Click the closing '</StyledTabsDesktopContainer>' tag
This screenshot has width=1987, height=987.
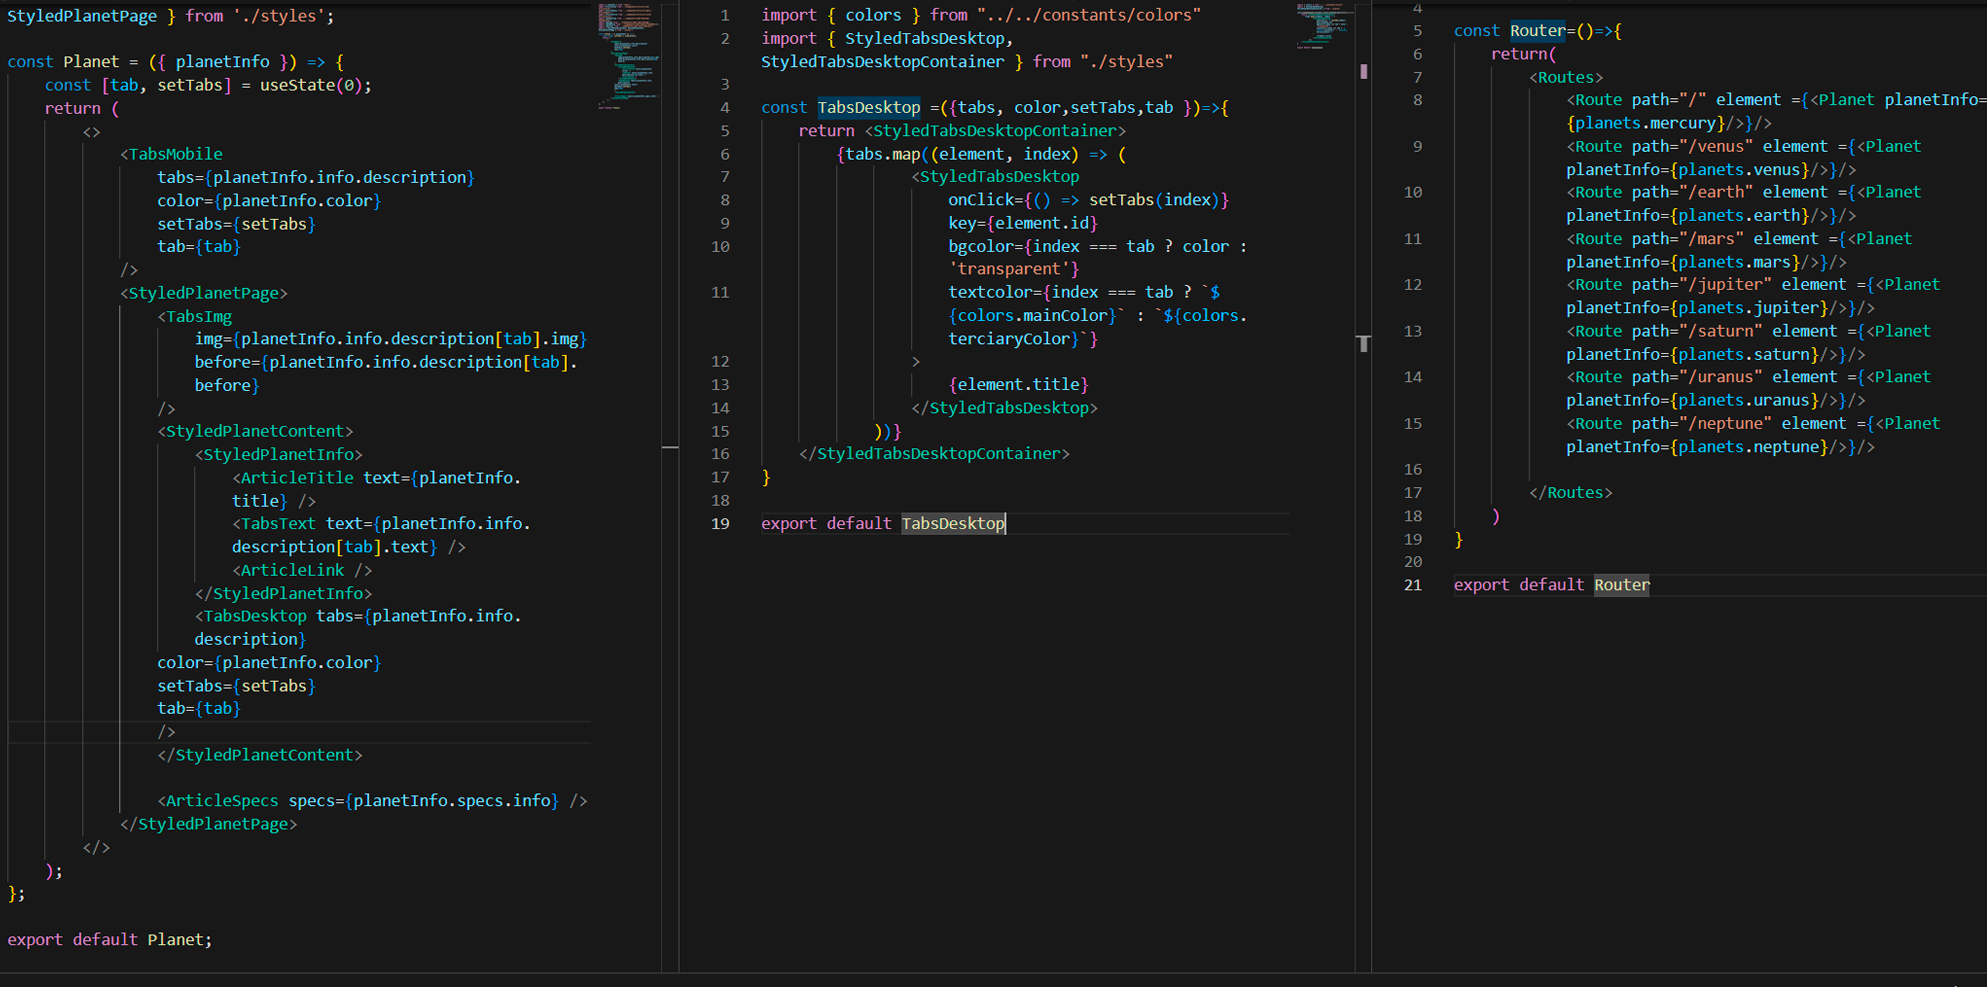coord(934,454)
